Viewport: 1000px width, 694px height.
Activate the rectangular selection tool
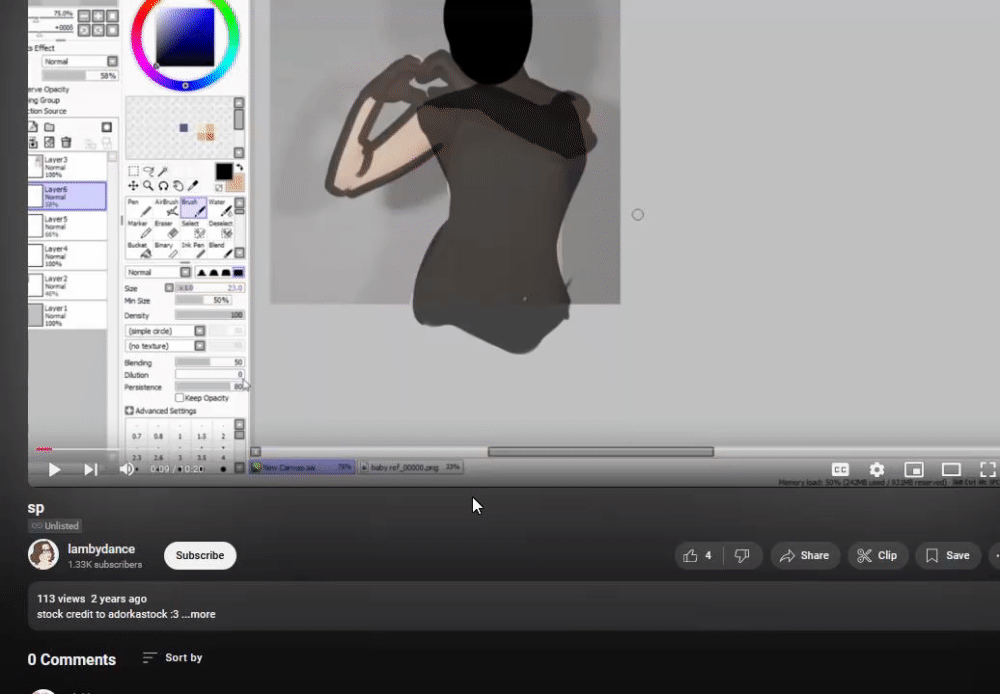(x=133, y=171)
